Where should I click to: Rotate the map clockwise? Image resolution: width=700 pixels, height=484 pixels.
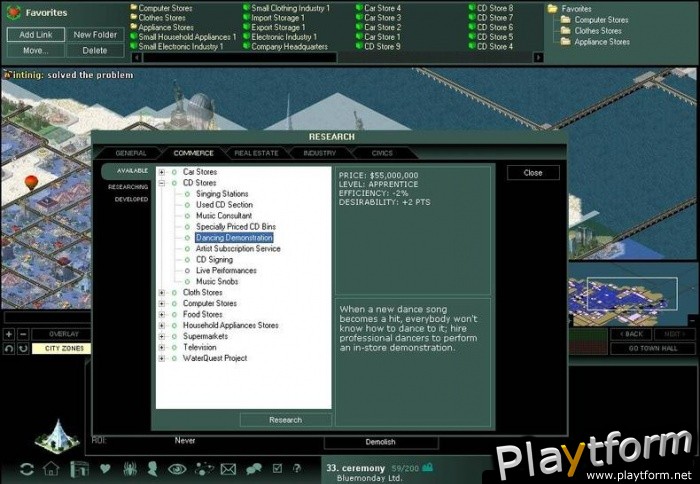pos(23,348)
